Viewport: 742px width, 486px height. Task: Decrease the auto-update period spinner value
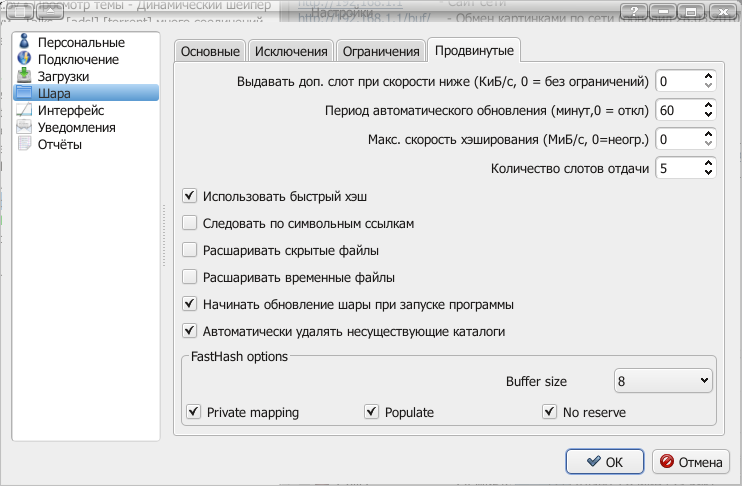pyautogui.click(x=709, y=114)
